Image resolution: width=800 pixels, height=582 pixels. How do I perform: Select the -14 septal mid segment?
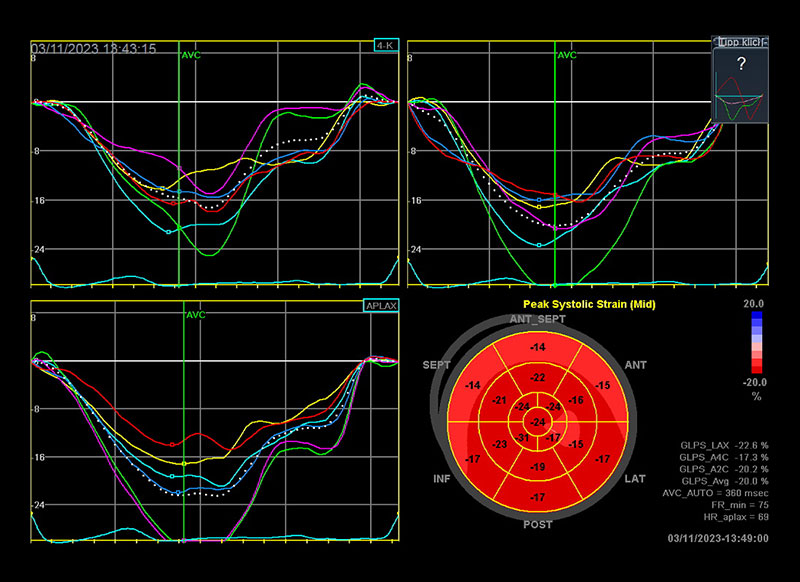473,385
